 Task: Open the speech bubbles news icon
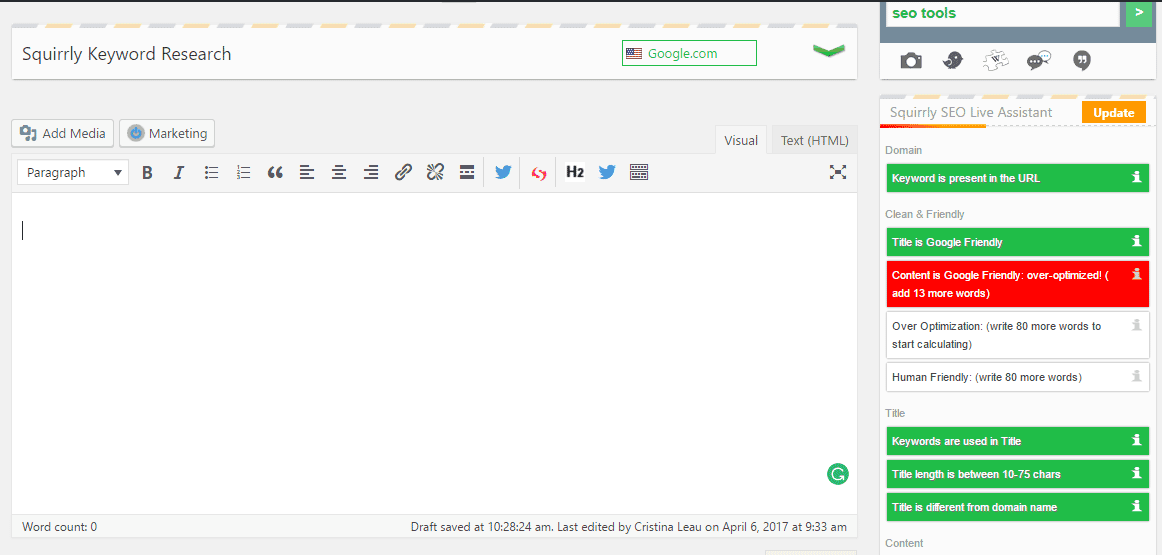tap(1039, 61)
